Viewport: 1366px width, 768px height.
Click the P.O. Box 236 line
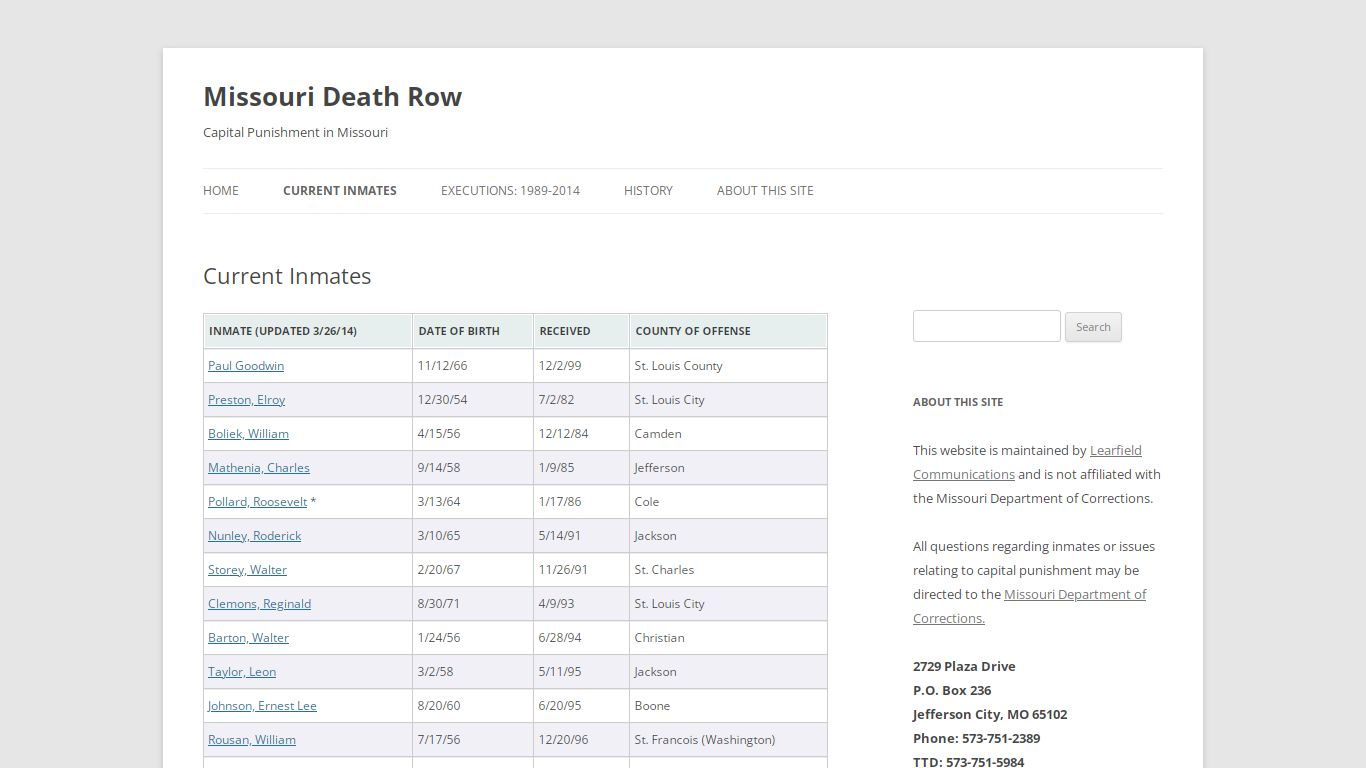click(x=952, y=691)
